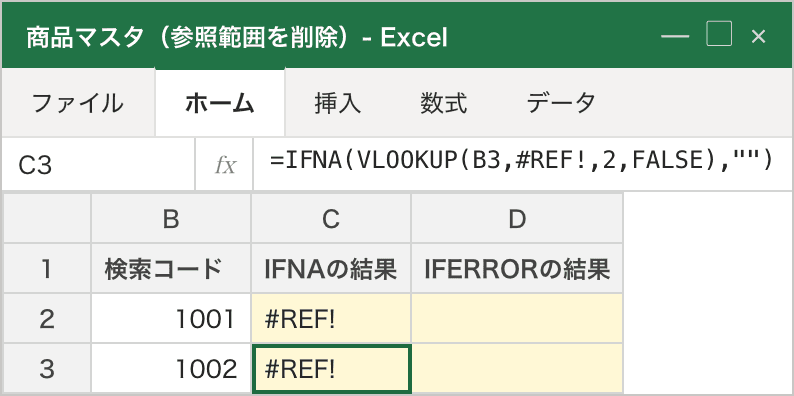Maximize the Excel window
This screenshot has width=794, height=396.
719,34
